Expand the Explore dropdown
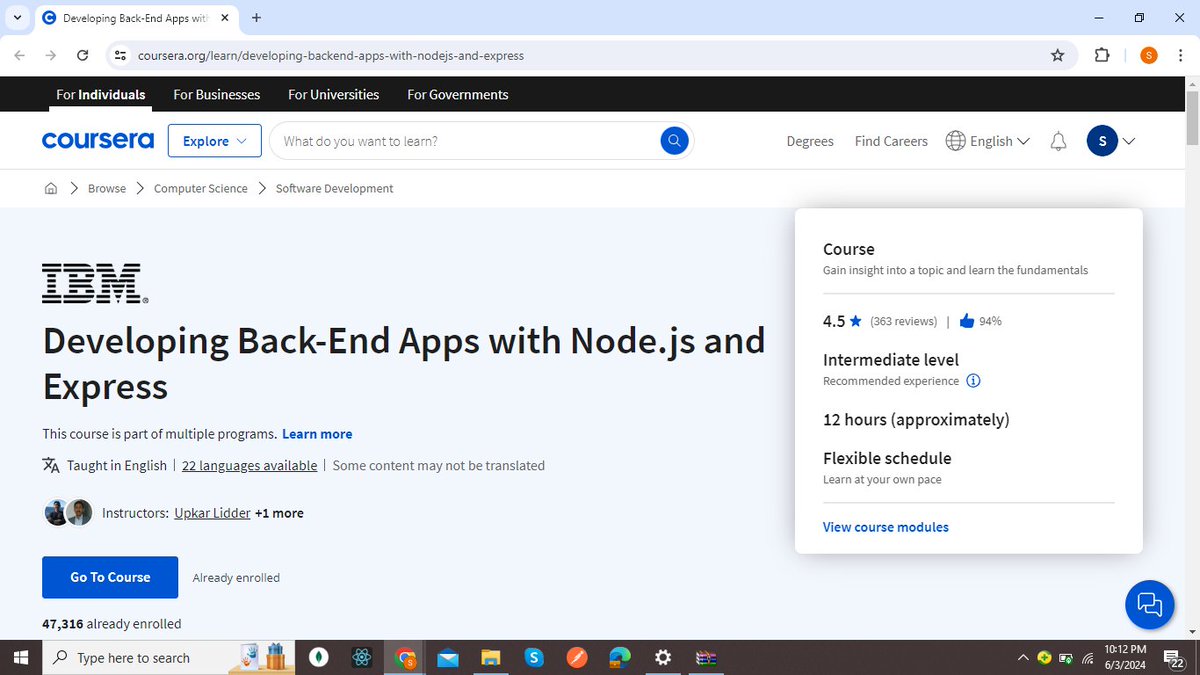This screenshot has width=1200, height=675. (214, 141)
